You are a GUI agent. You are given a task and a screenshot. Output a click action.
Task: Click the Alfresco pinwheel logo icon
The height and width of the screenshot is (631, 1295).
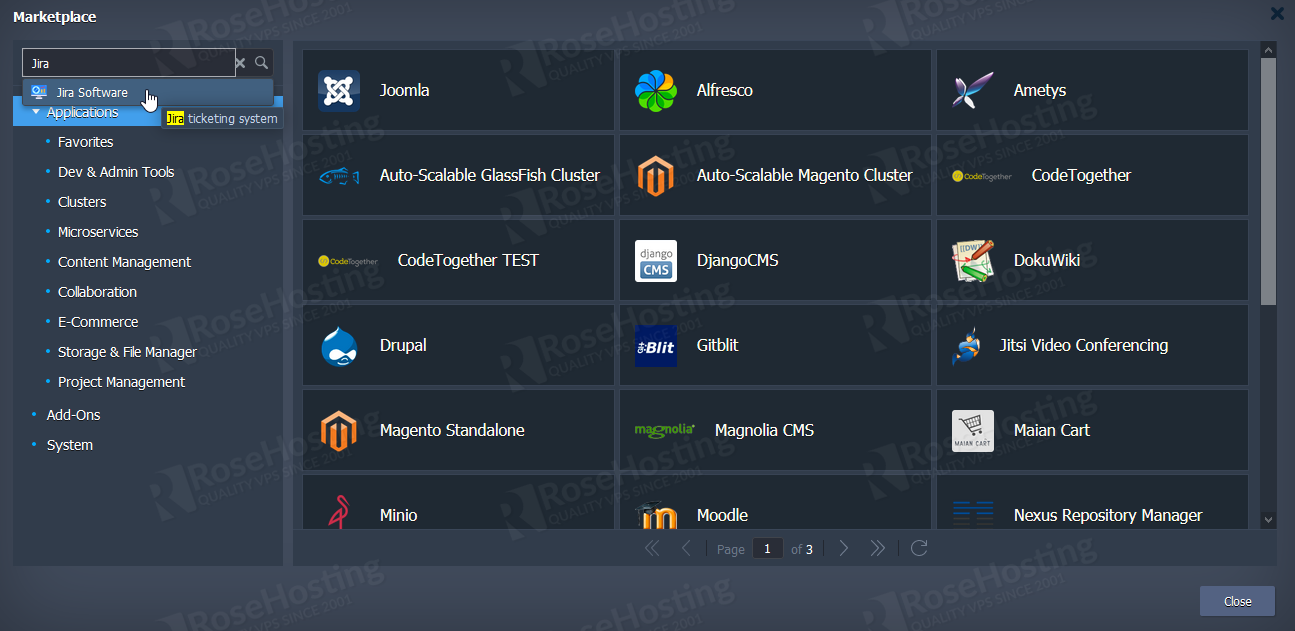[x=656, y=91]
